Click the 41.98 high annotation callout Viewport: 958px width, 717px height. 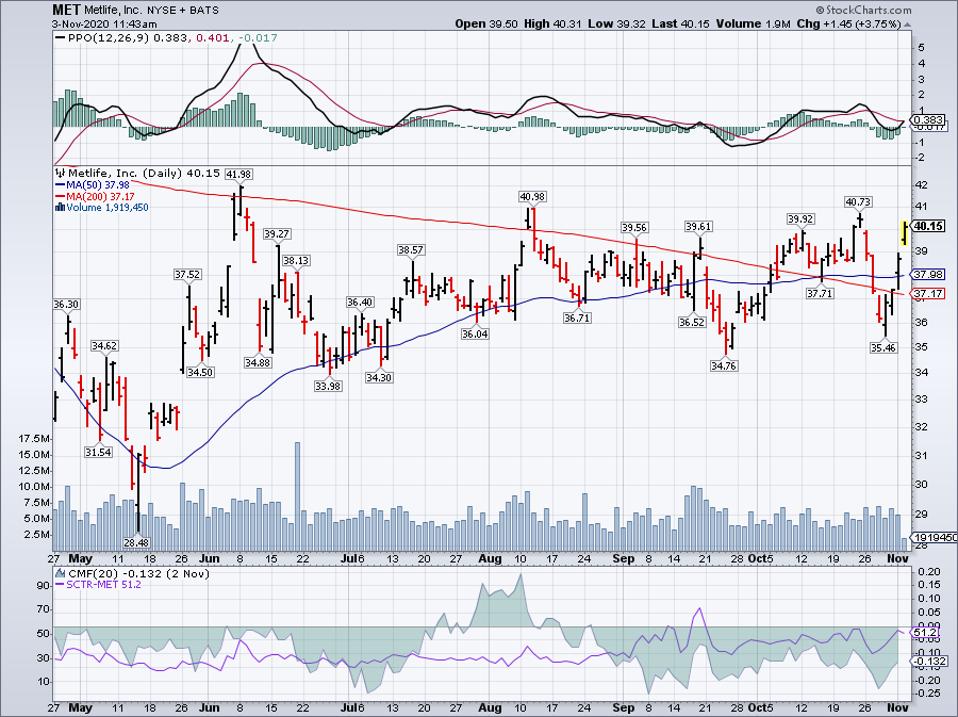coord(239,172)
